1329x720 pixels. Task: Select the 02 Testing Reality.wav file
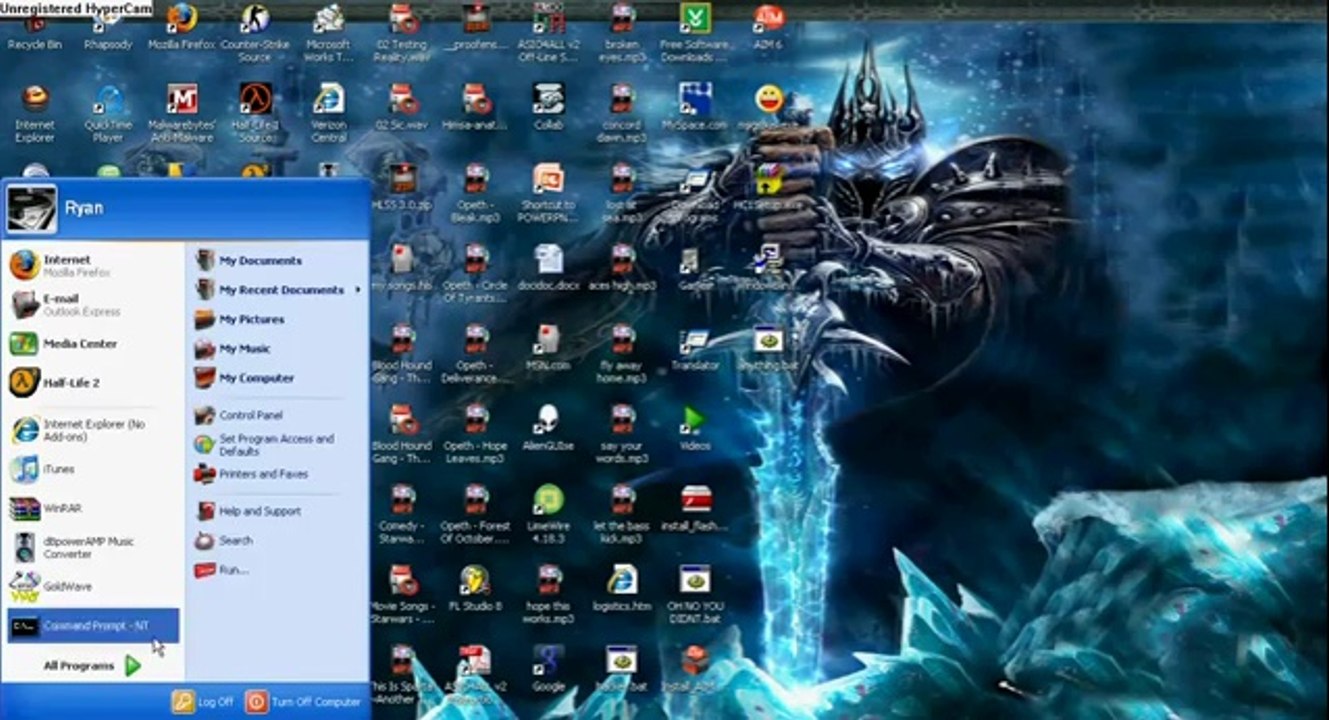point(402,34)
